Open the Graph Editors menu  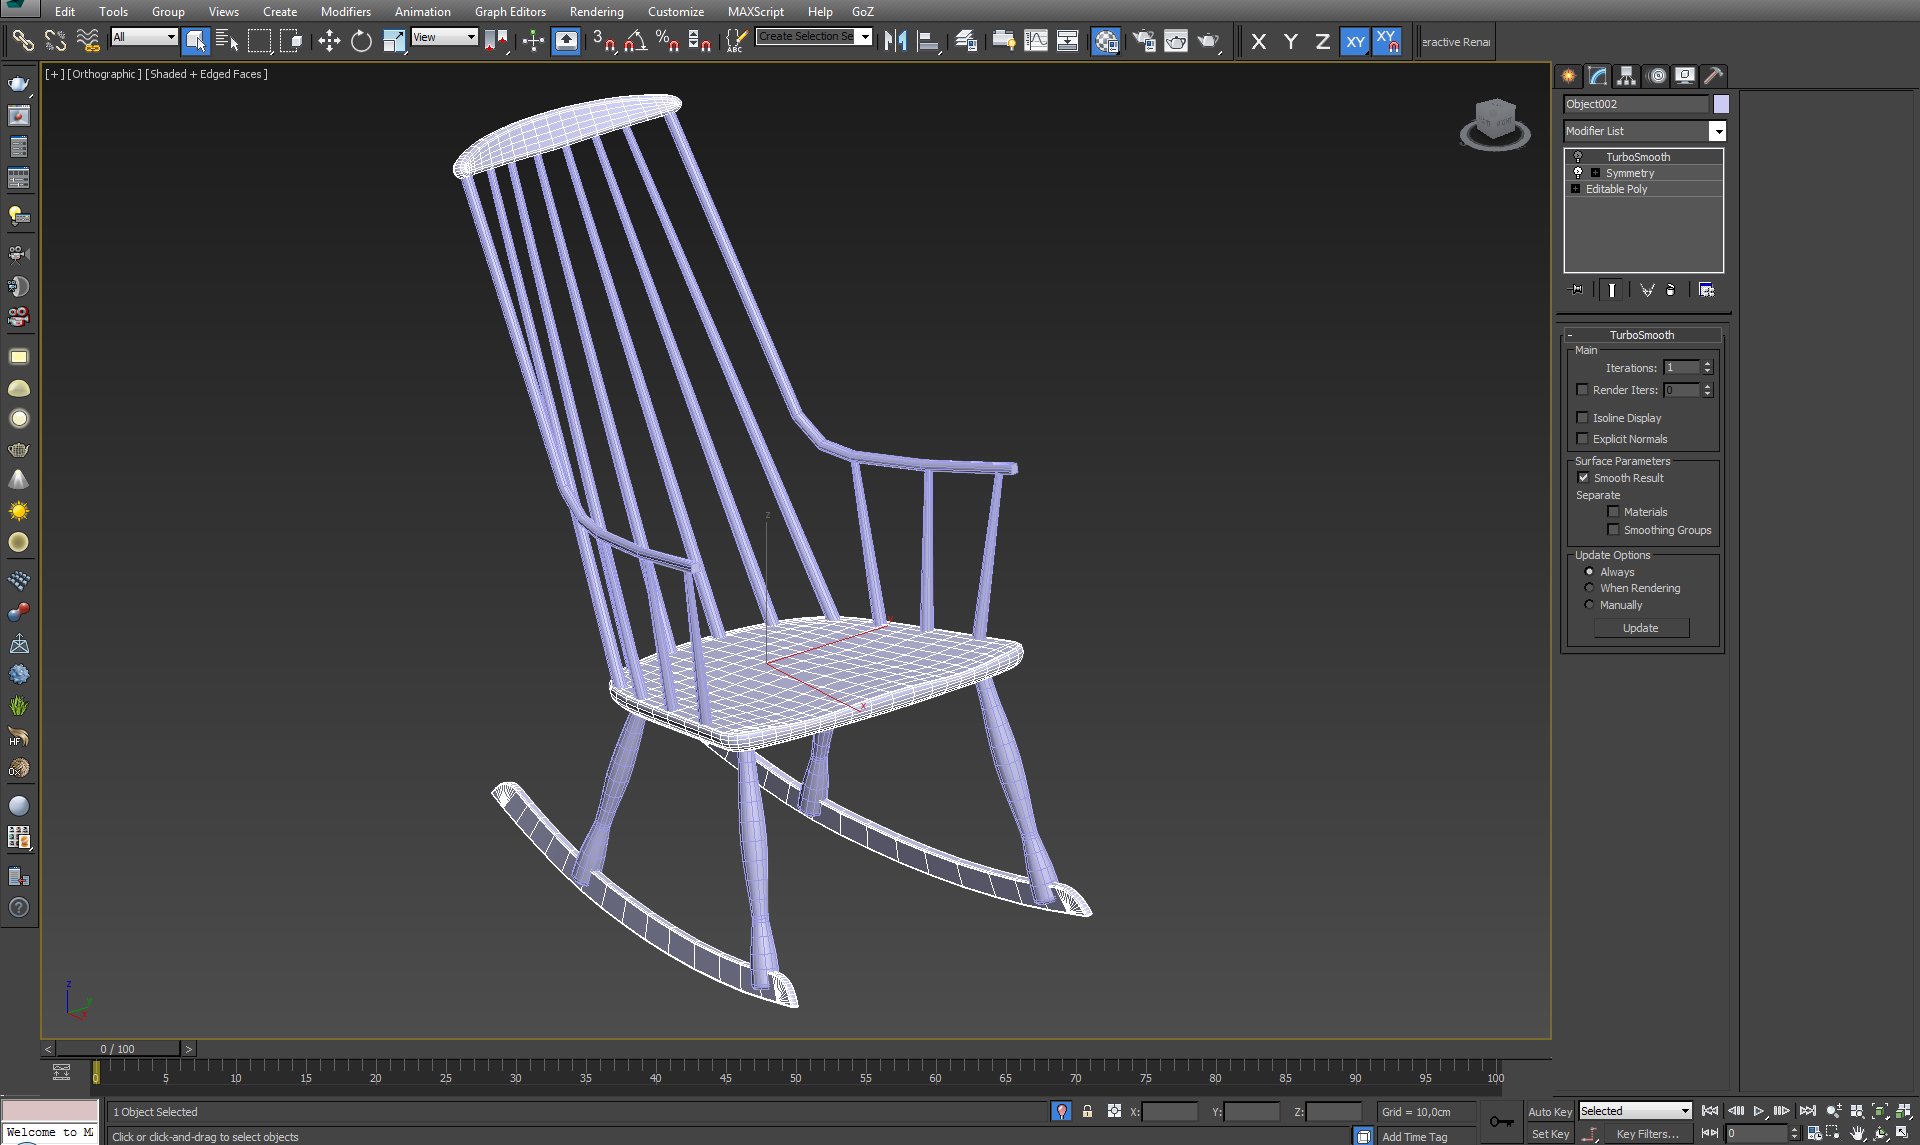pos(510,12)
